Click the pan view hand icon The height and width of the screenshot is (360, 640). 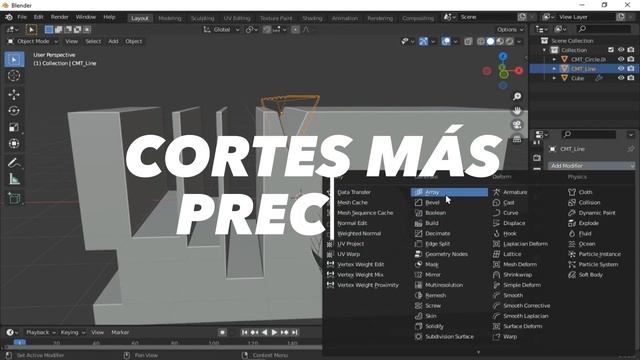pyautogui.click(x=517, y=111)
